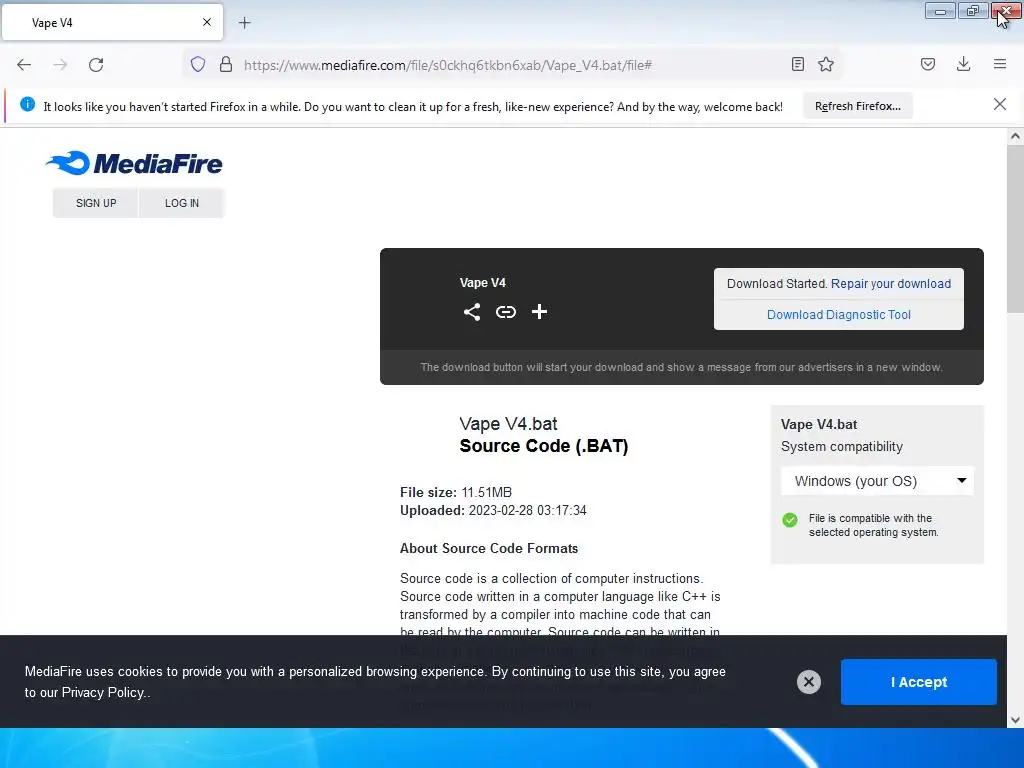The width and height of the screenshot is (1024, 768).
Task: Add file with the plus icon
Action: tap(539, 312)
